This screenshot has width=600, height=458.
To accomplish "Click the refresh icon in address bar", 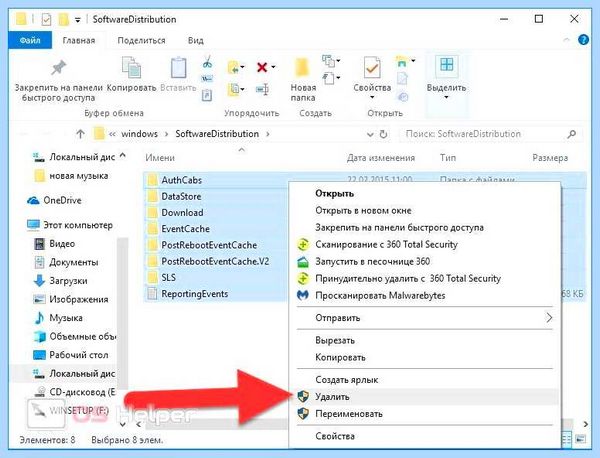I will 383,134.
